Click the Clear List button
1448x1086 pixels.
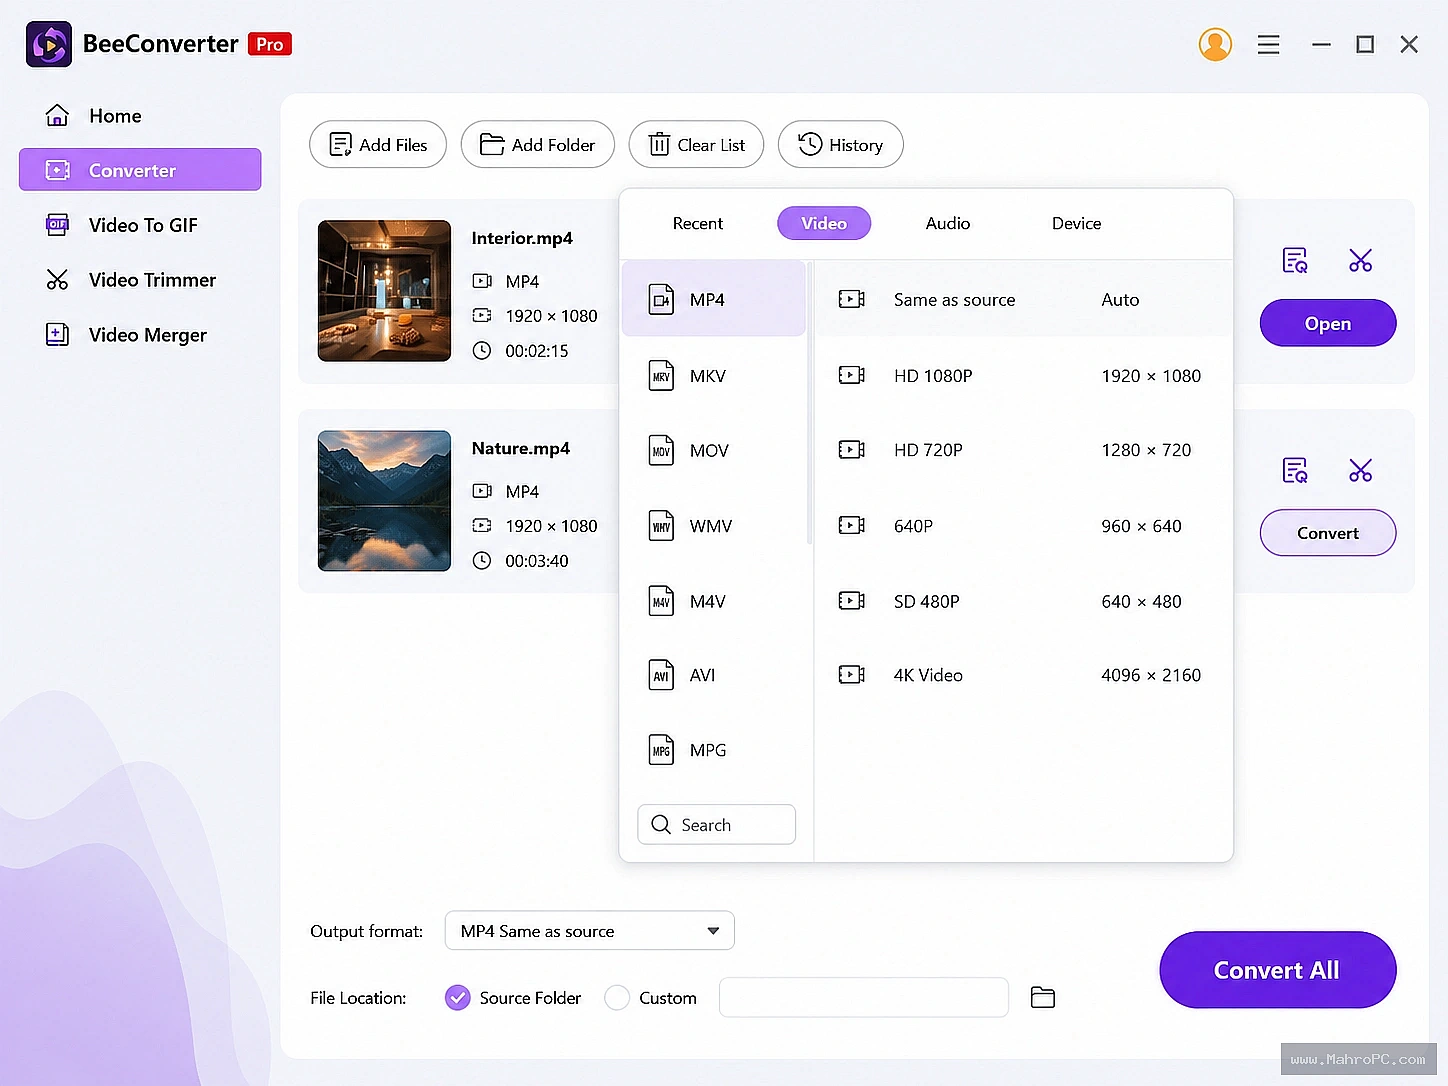pyautogui.click(x=696, y=145)
